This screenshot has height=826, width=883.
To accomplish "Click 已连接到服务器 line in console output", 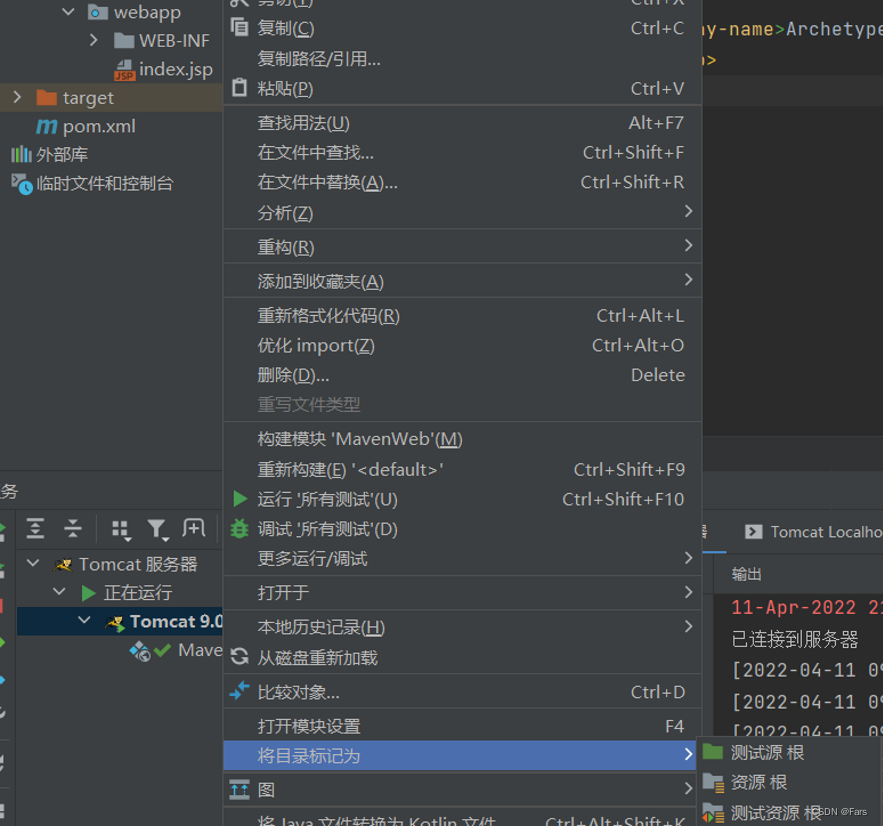I will tap(795, 639).
